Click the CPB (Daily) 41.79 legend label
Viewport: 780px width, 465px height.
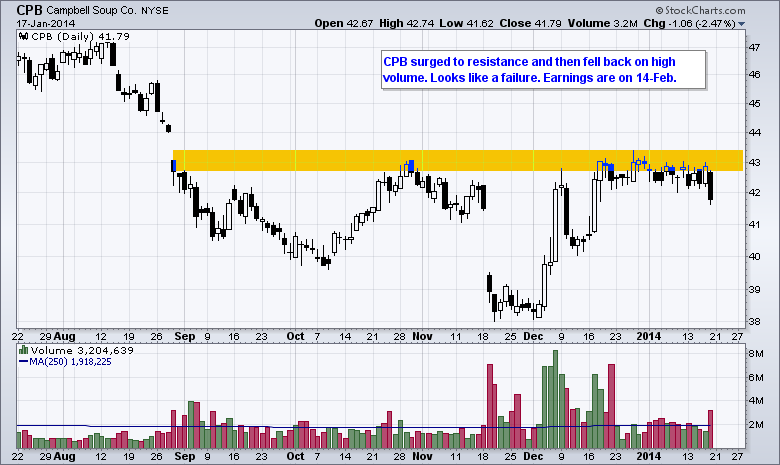(80, 36)
